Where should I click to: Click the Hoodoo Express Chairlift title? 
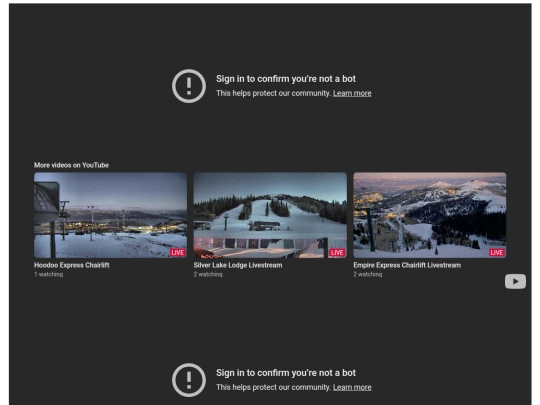(72, 265)
